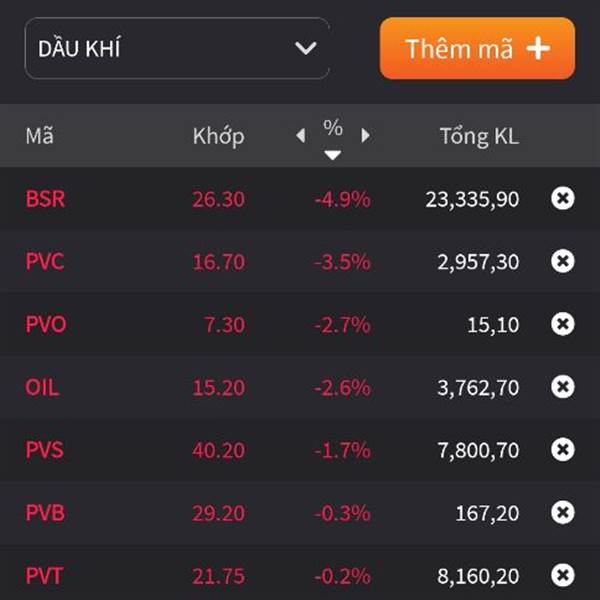Sort by the Khớp column header
The image size is (600, 600).
218,136
